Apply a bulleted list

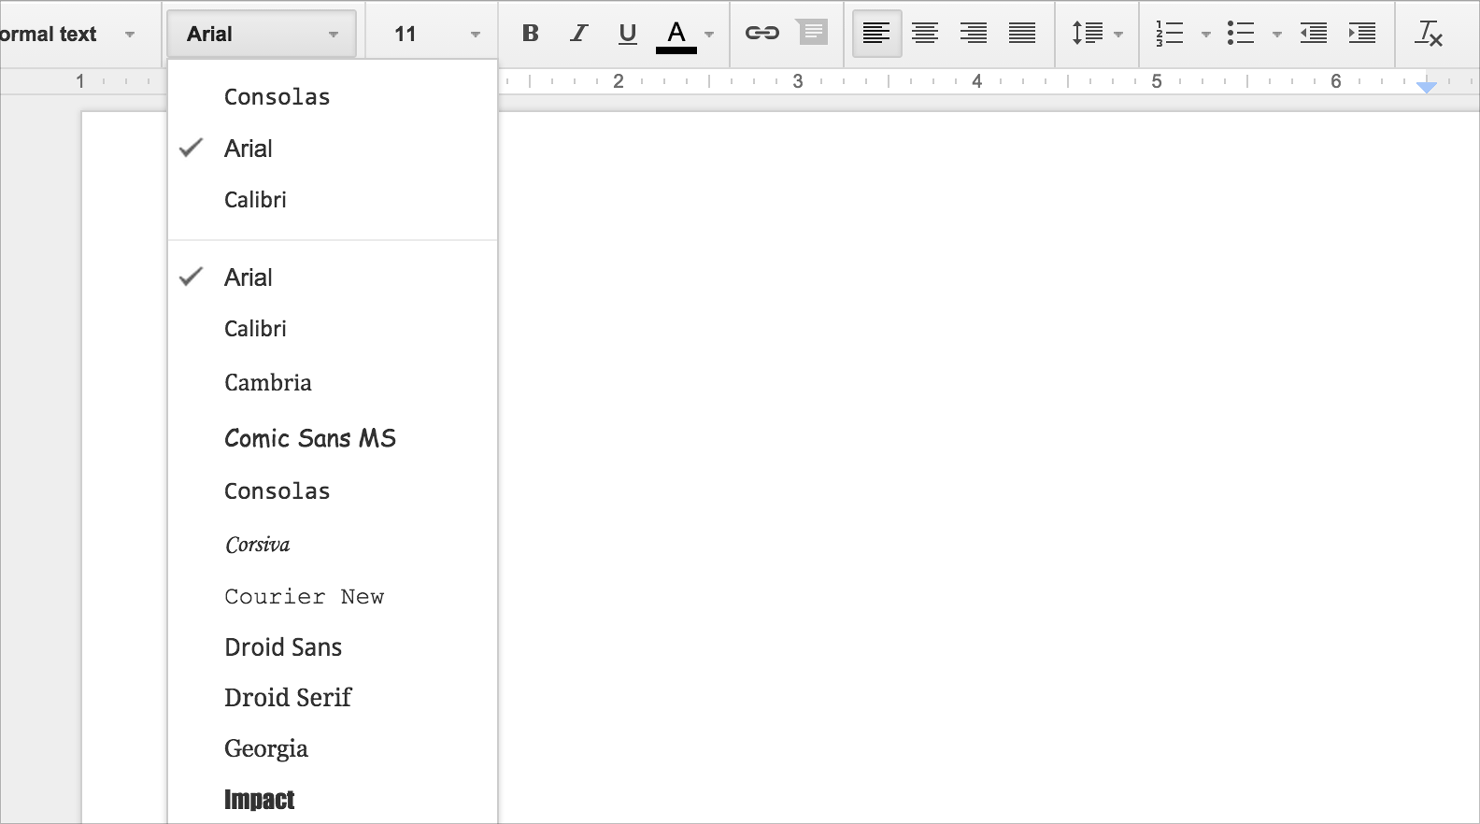1240,32
